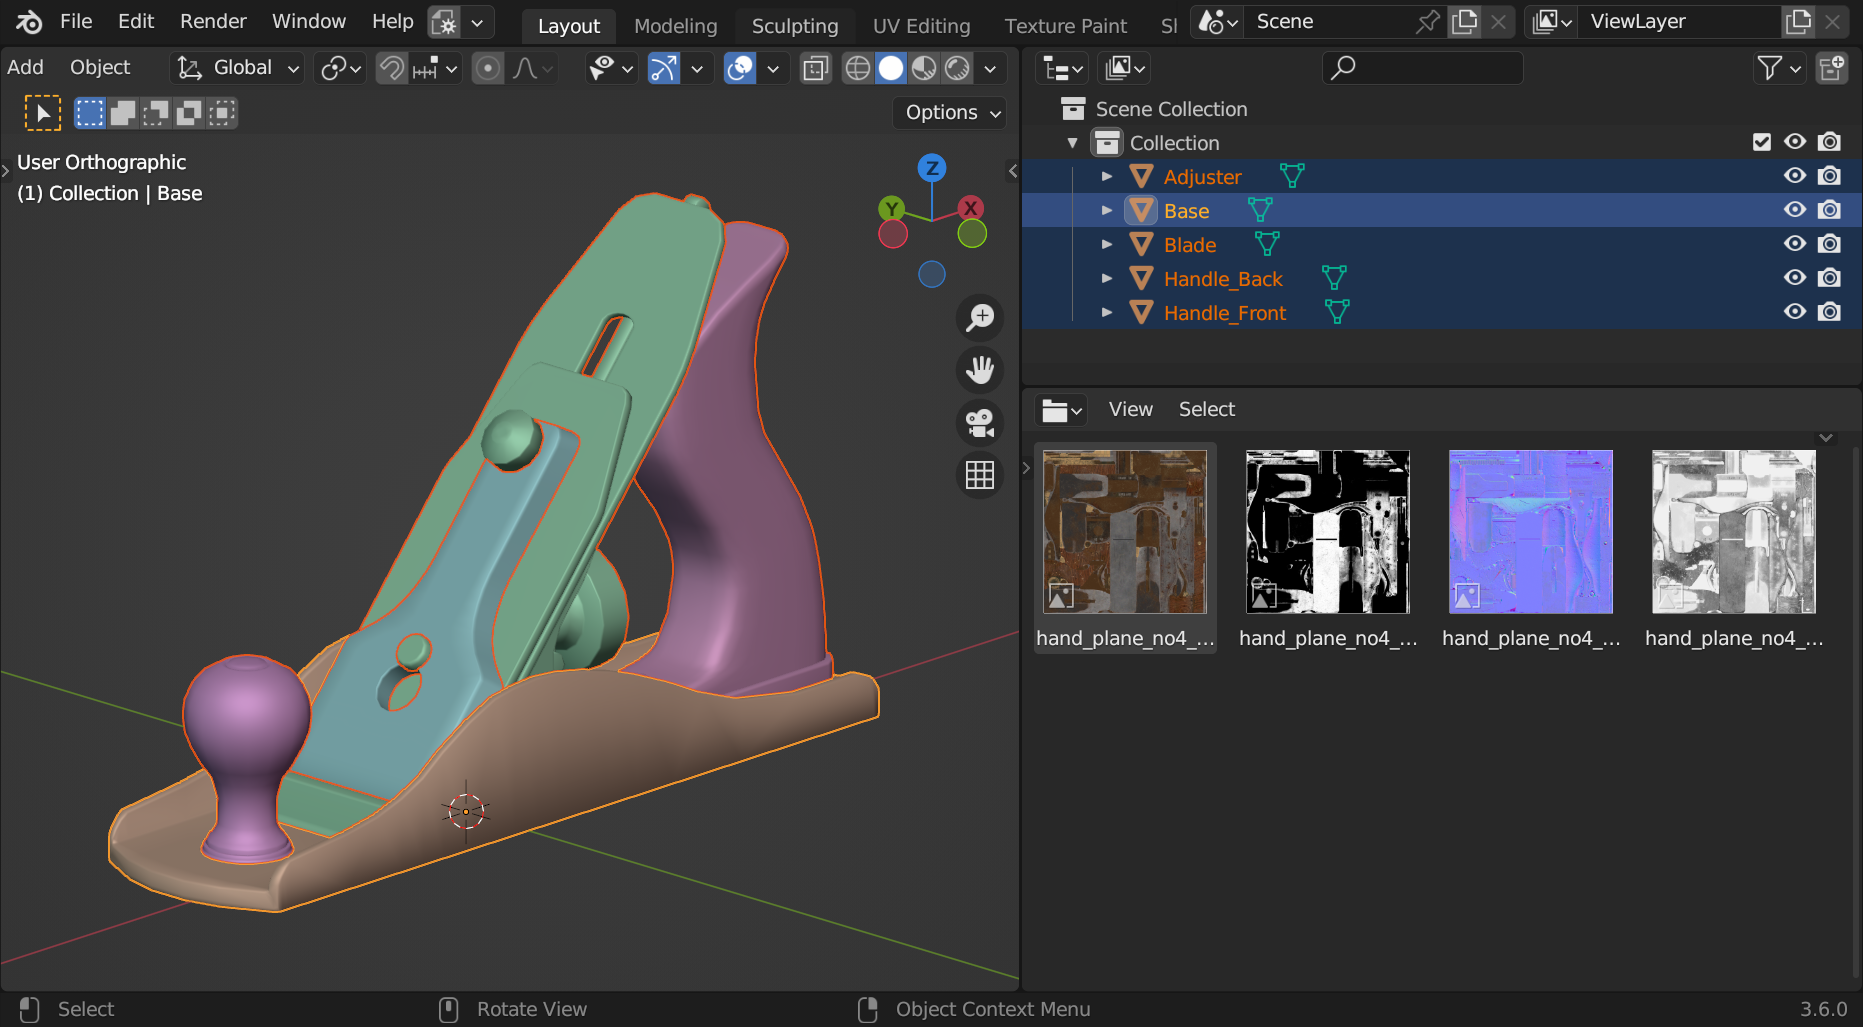Uncheck the Collection exclude checkbox
Screen dimensions: 1863x1027
[x=1762, y=142]
